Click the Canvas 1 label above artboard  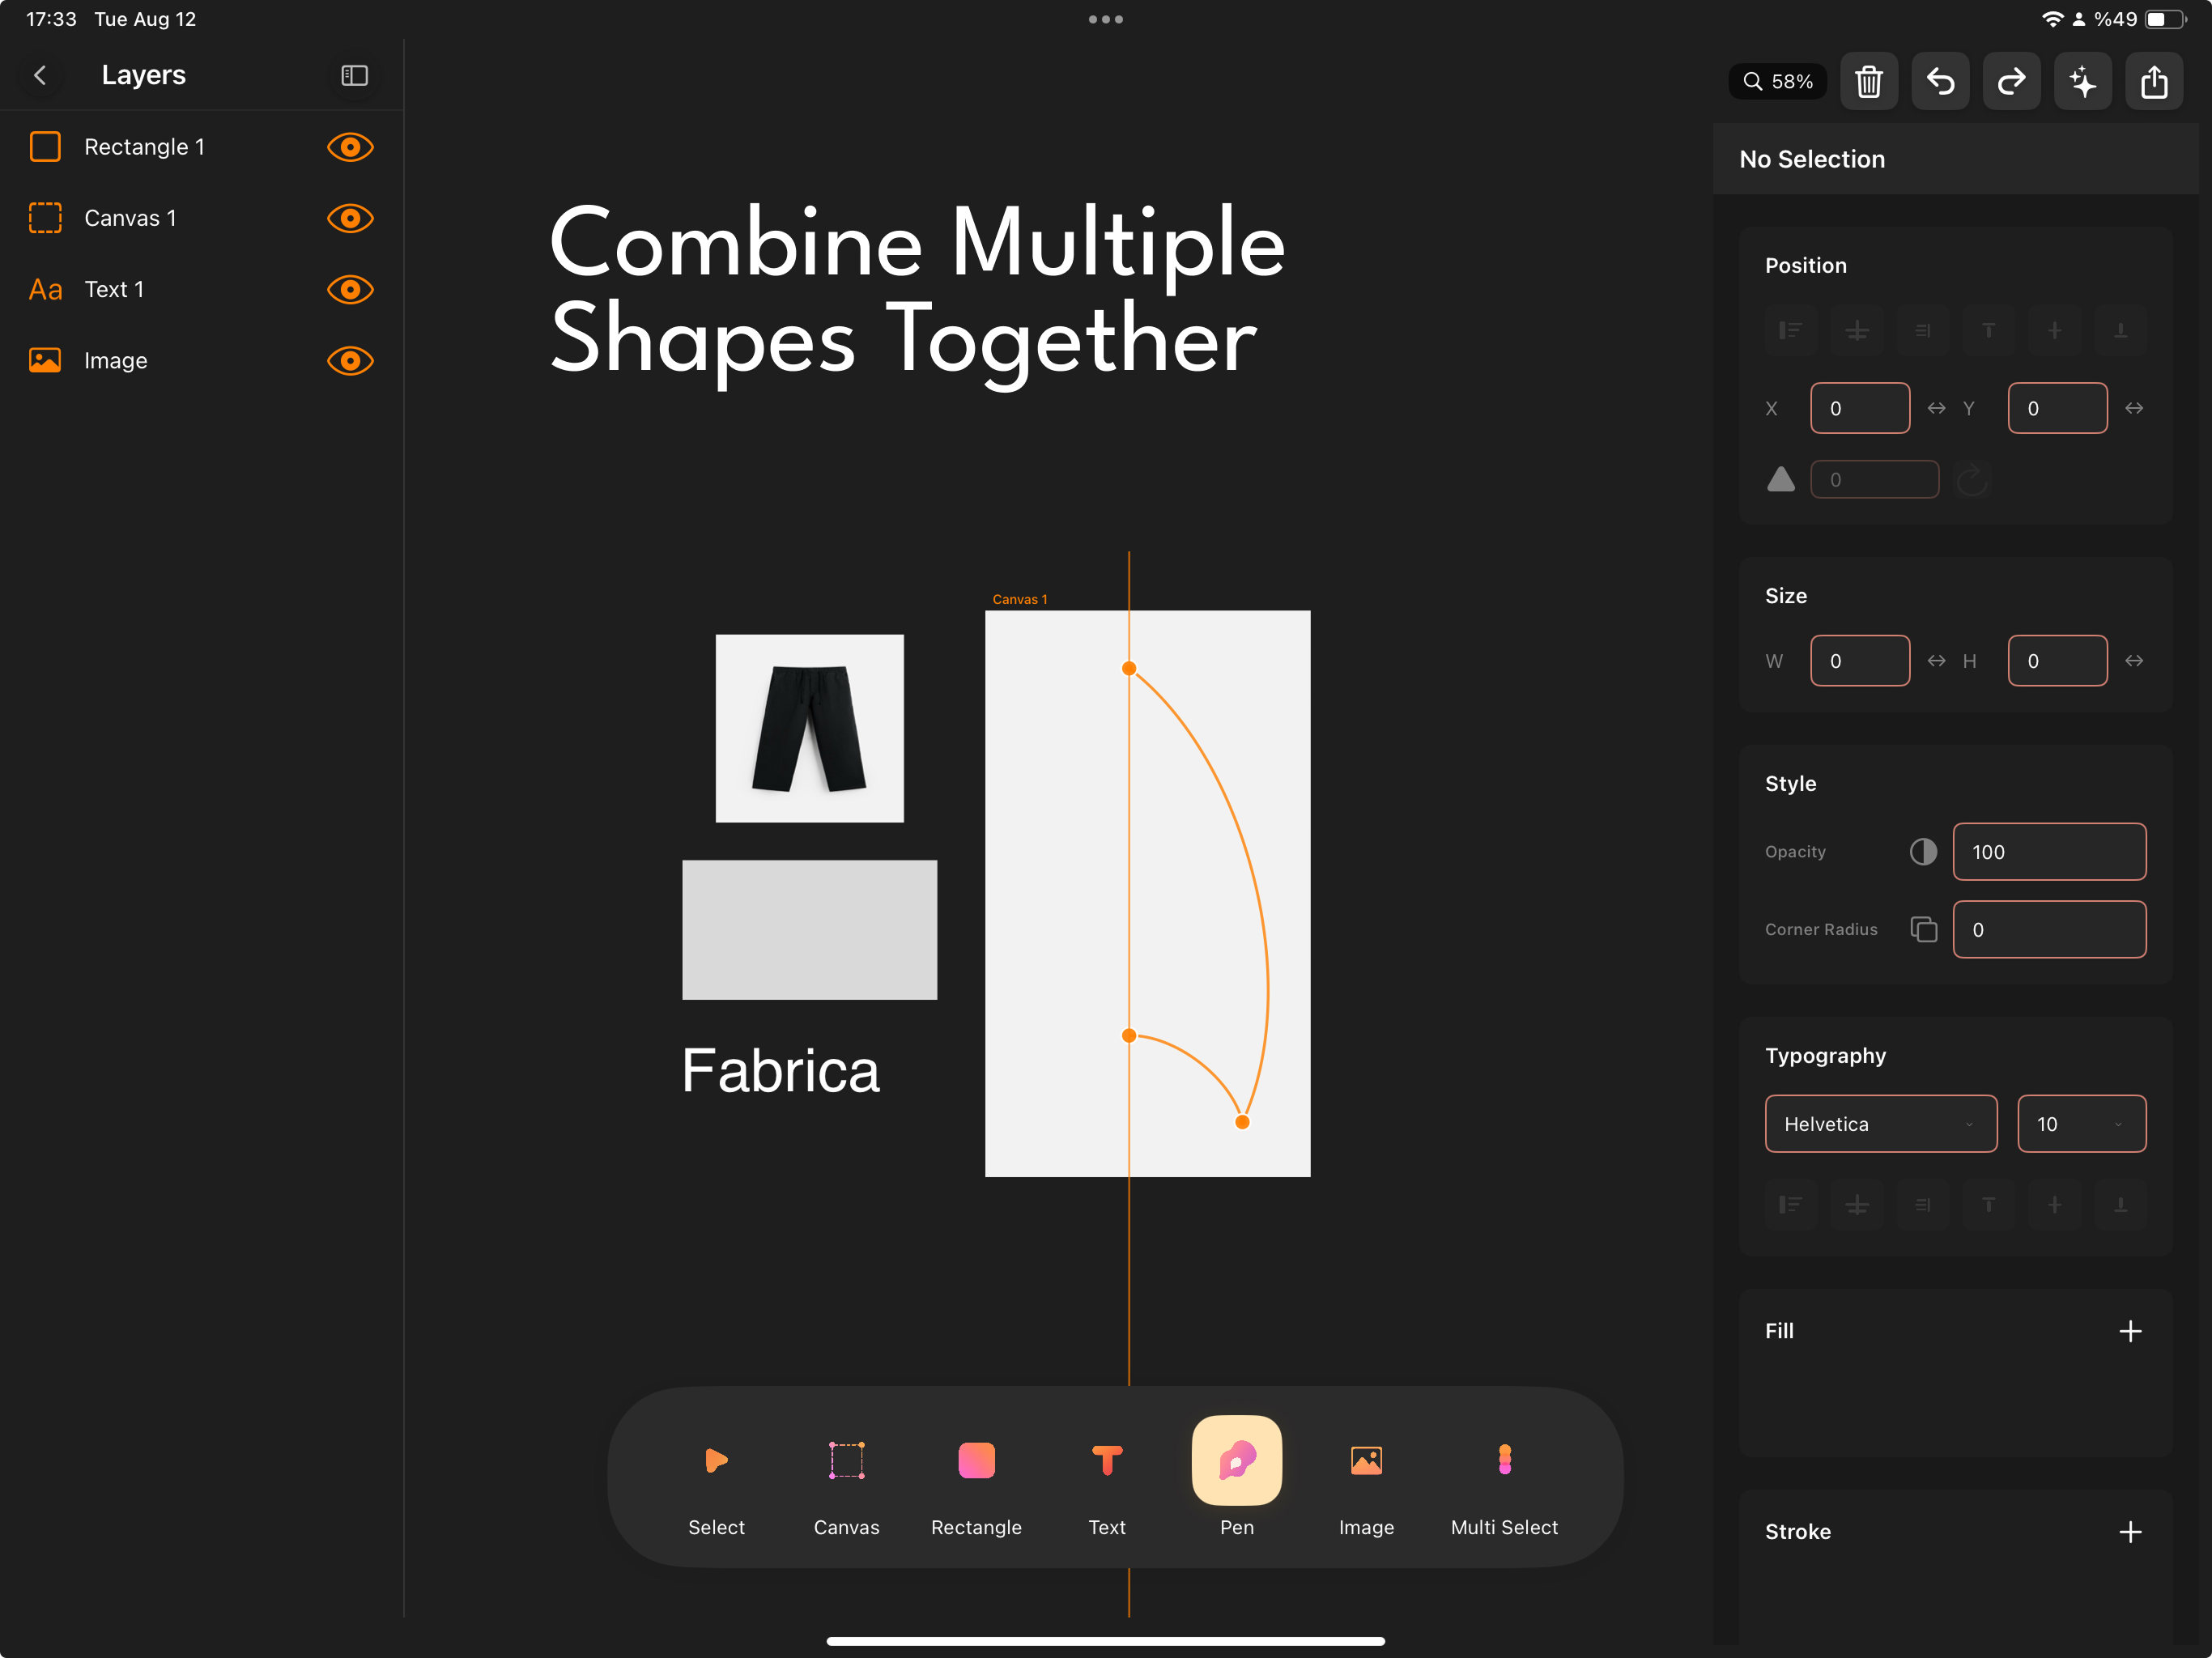click(1020, 599)
